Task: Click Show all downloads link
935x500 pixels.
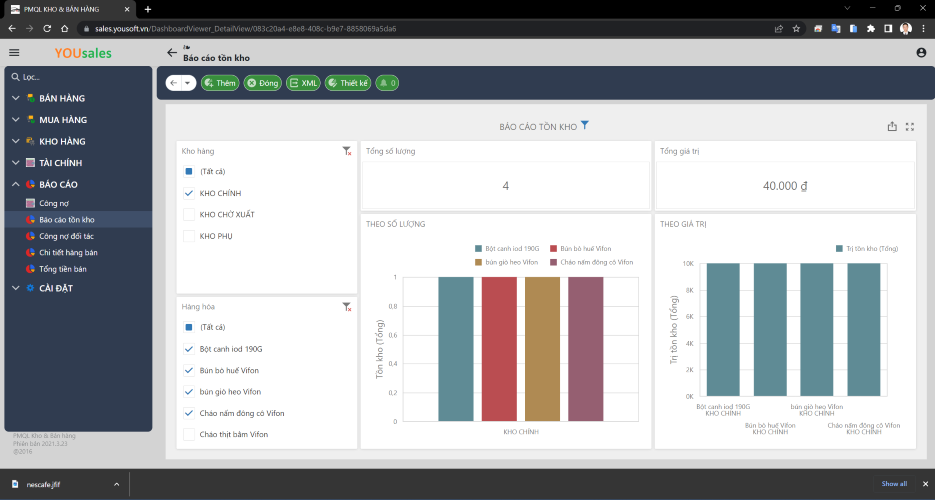Action: (894, 484)
